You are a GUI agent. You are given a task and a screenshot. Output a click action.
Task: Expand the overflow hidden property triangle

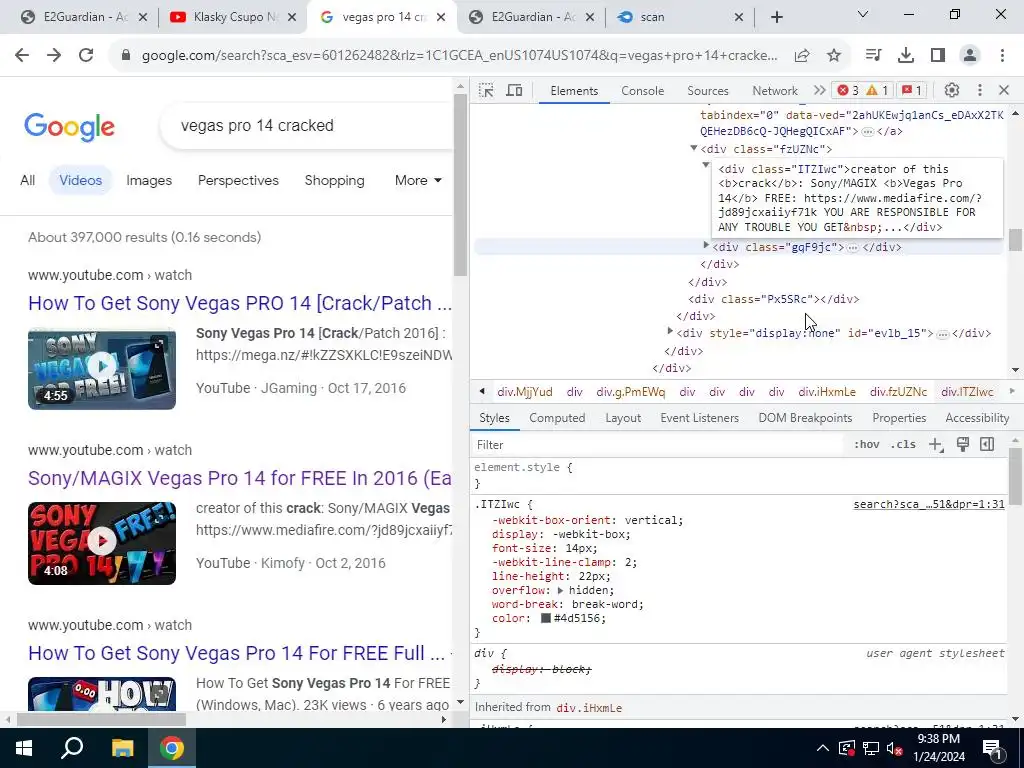click(x=560, y=590)
